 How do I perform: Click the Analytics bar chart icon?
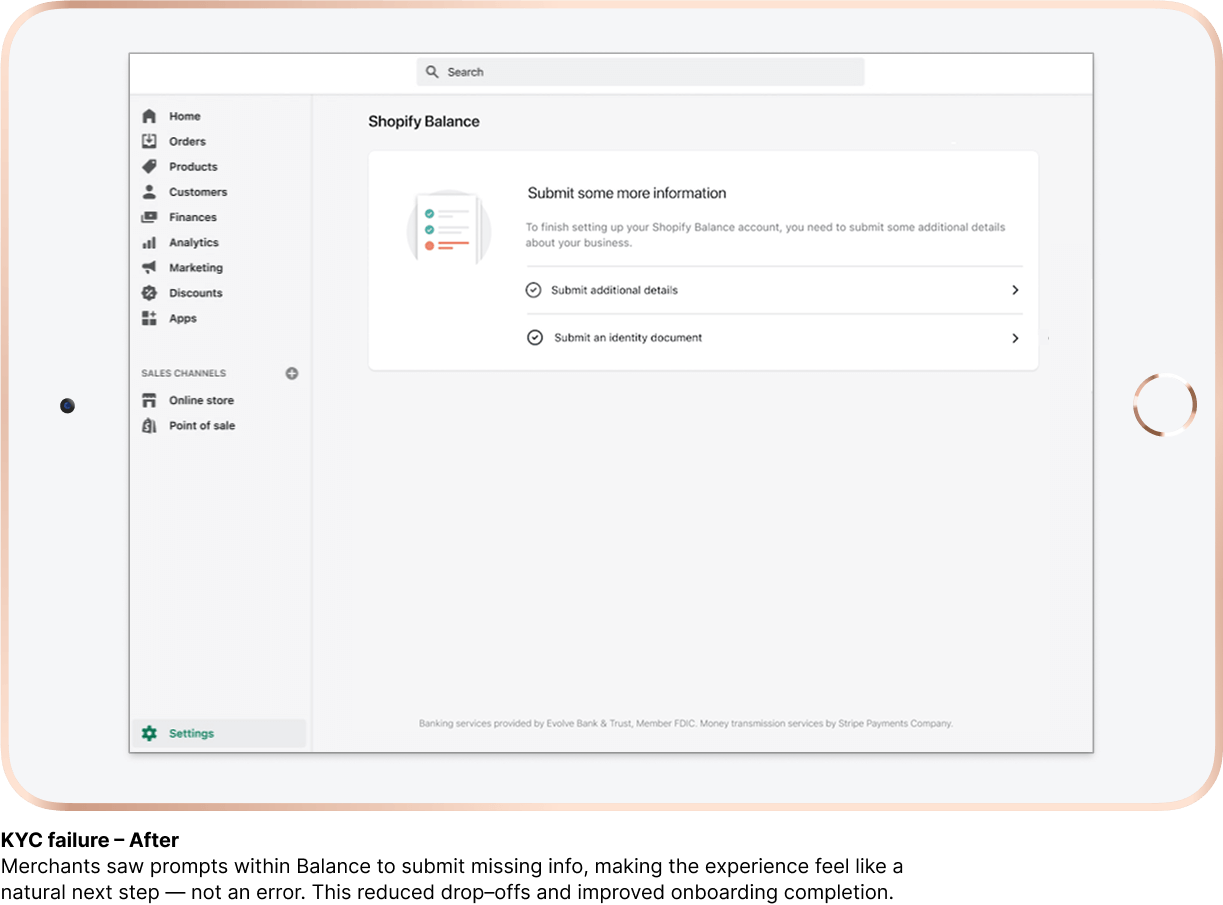point(149,242)
